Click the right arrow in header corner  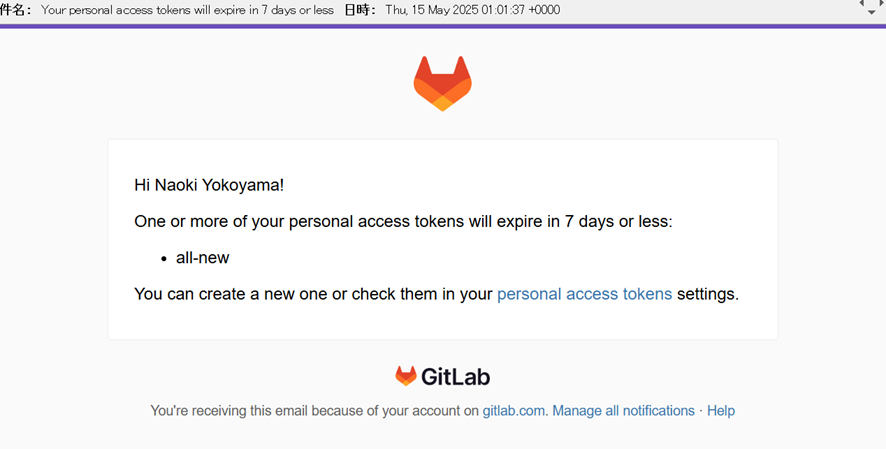coord(880,4)
